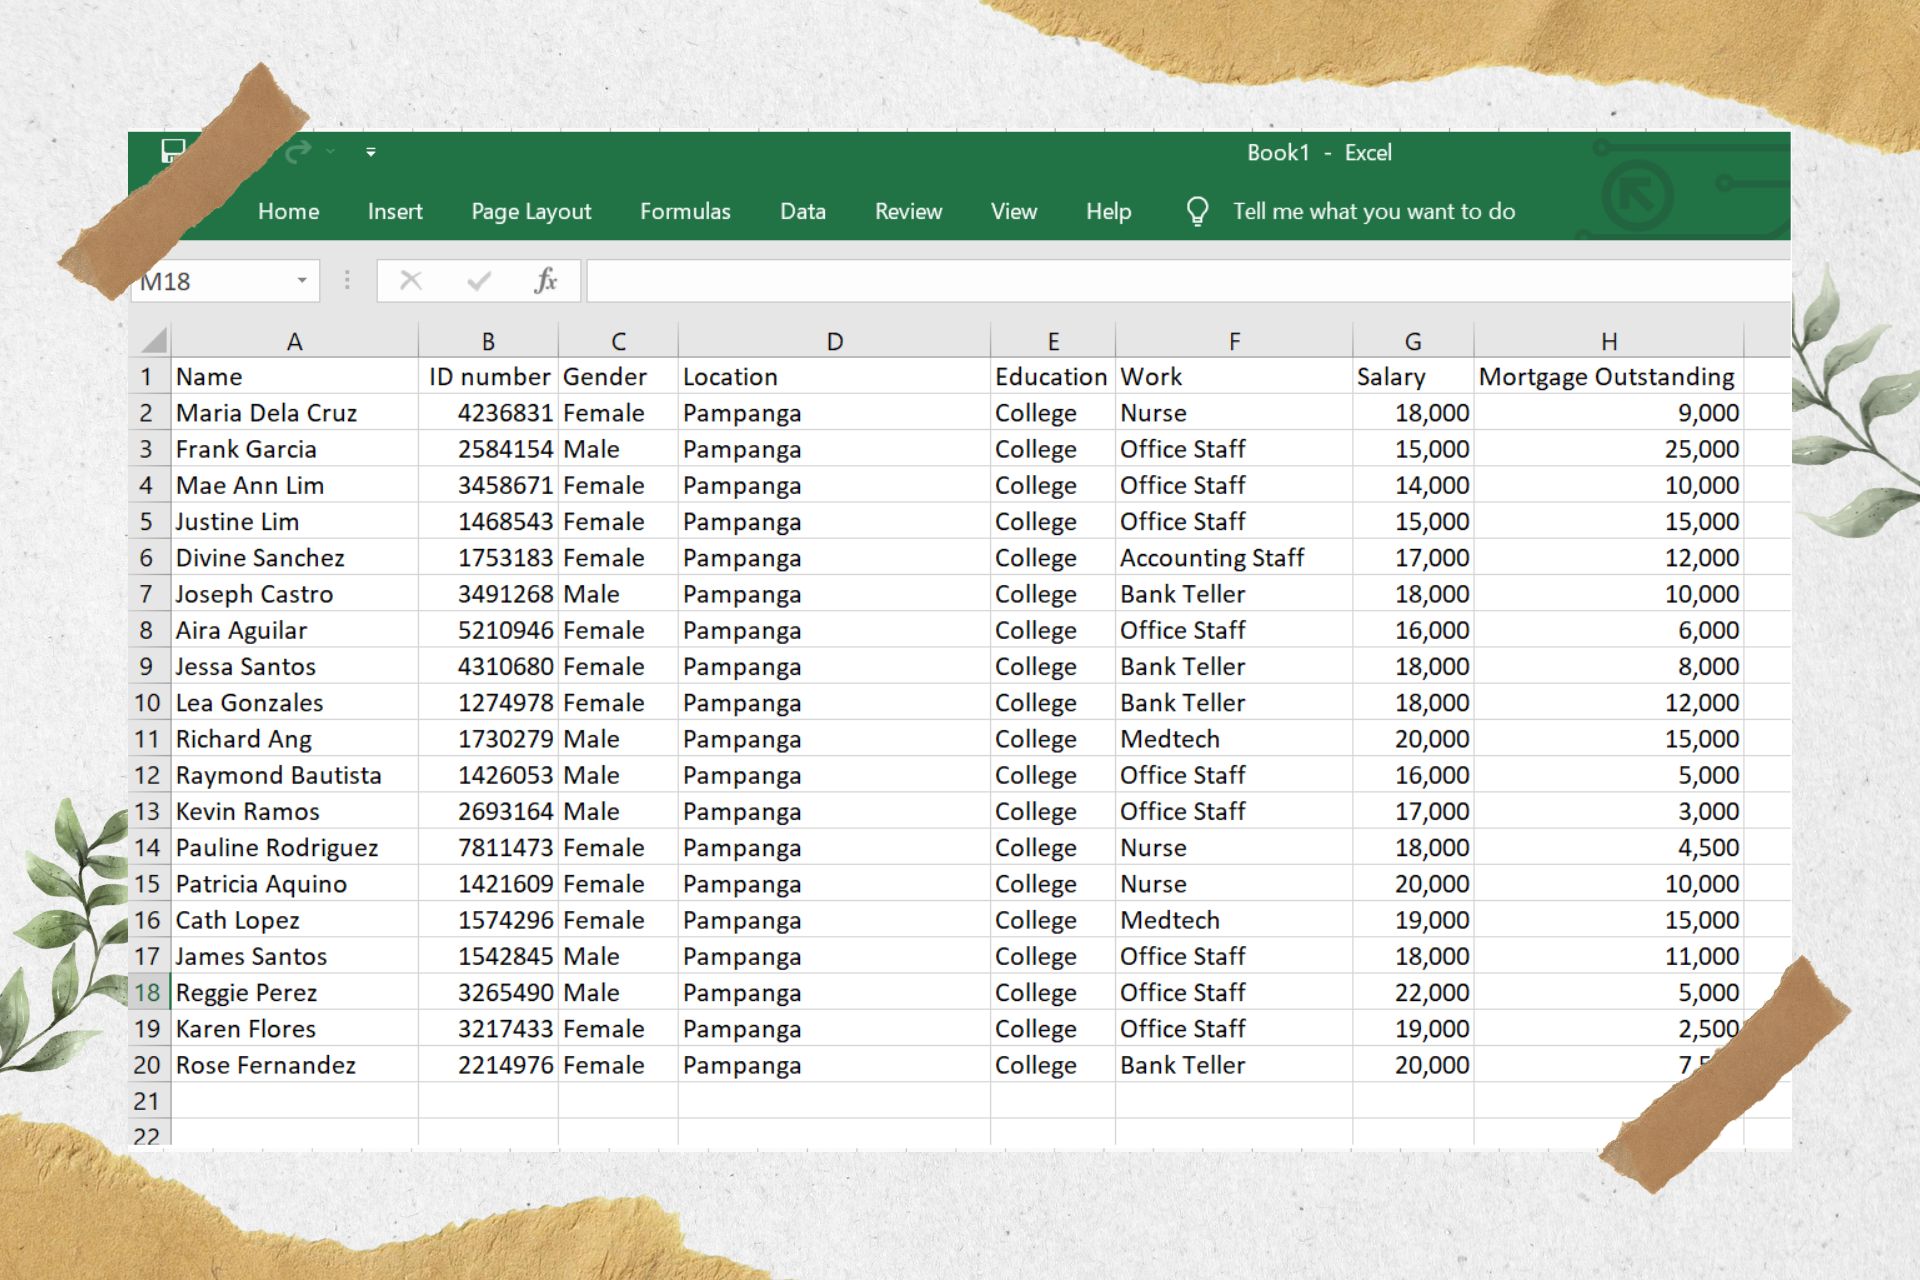Select the Raymond Bautista cell
This screenshot has height=1280, width=1920.
coord(294,775)
